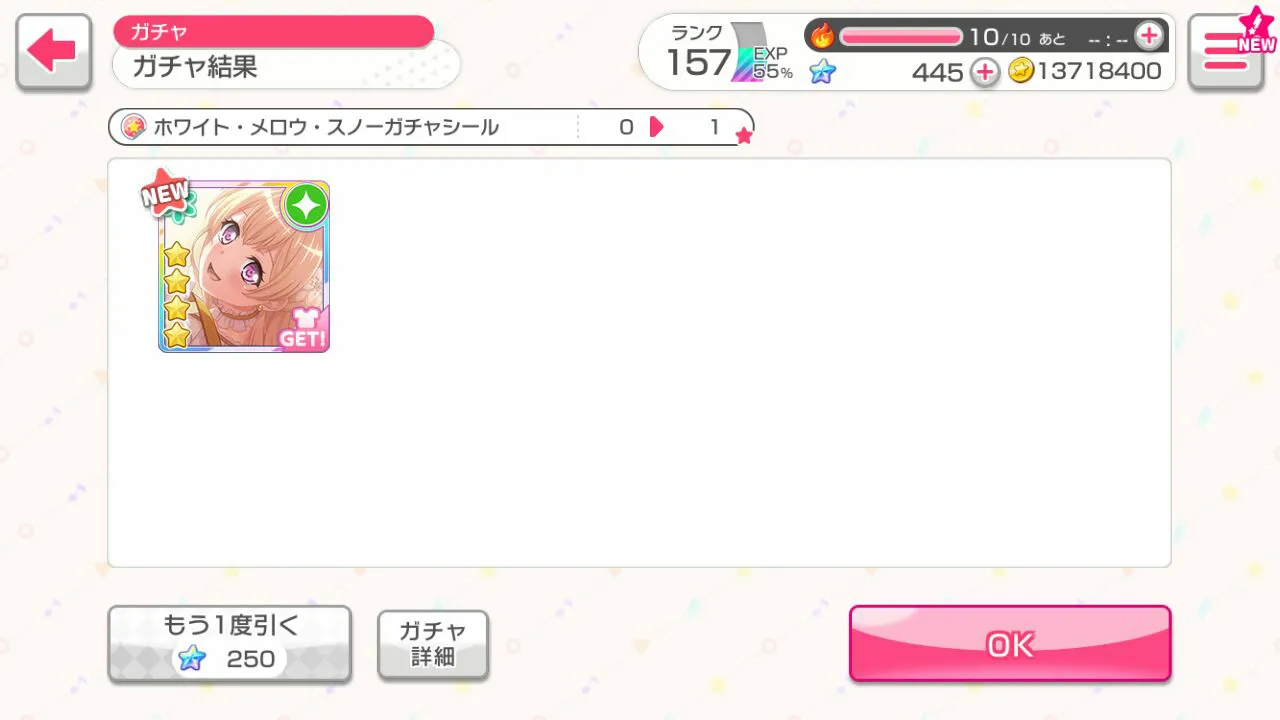Tap the pink back arrow button
Screen dimensions: 1280x720
54,52
